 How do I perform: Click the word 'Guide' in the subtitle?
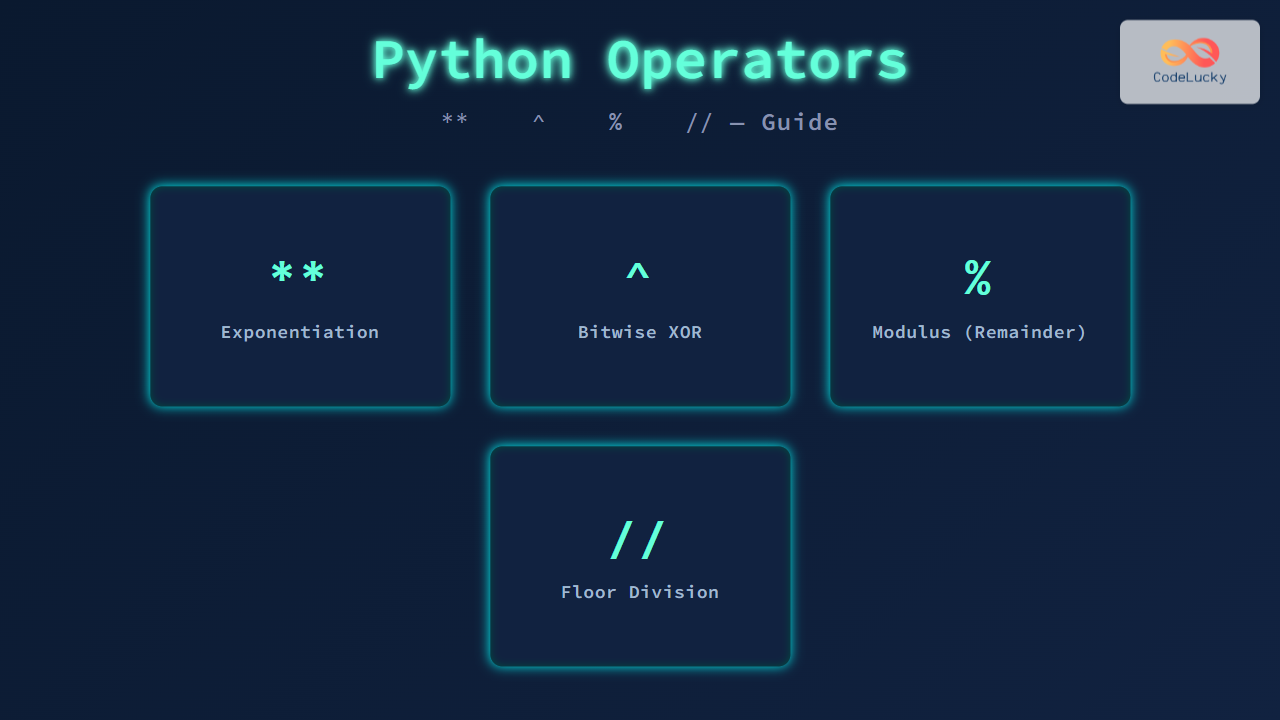799,122
